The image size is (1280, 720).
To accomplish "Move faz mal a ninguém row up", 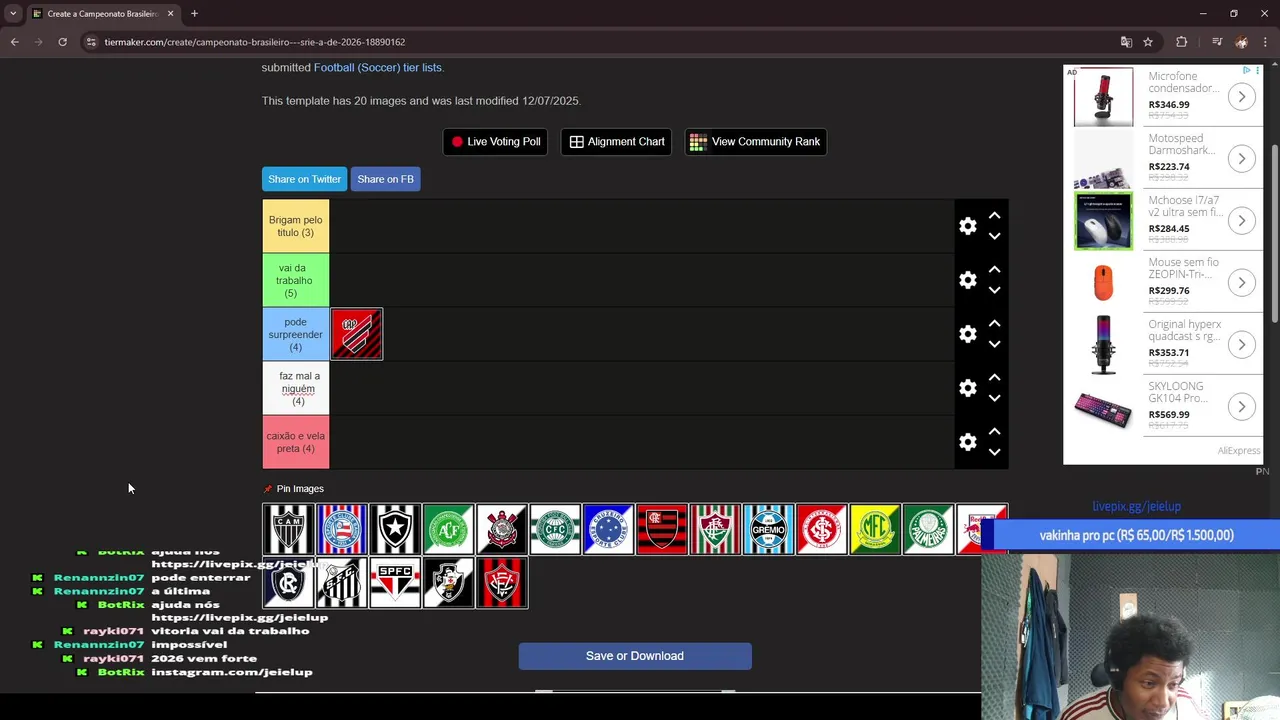I will pyautogui.click(x=994, y=378).
